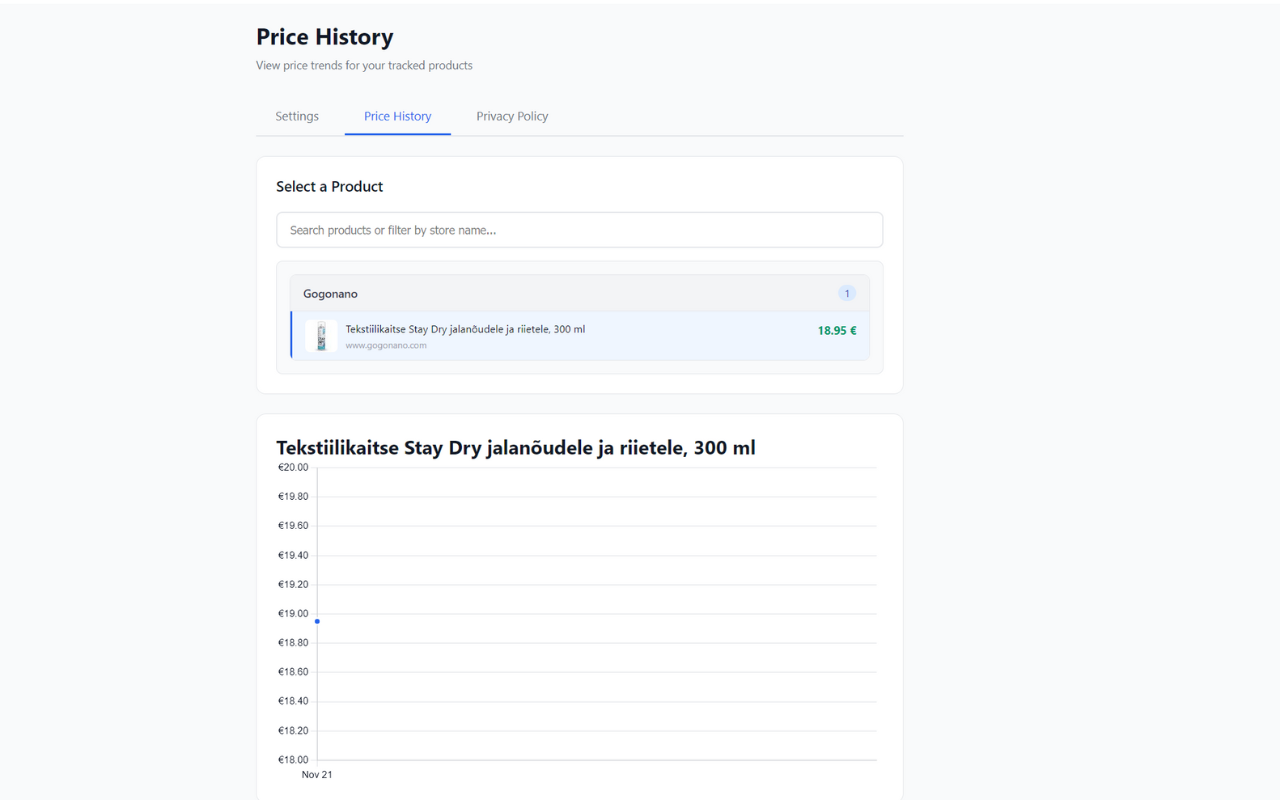
Task: Open the Privacy Policy tab
Action: click(512, 116)
